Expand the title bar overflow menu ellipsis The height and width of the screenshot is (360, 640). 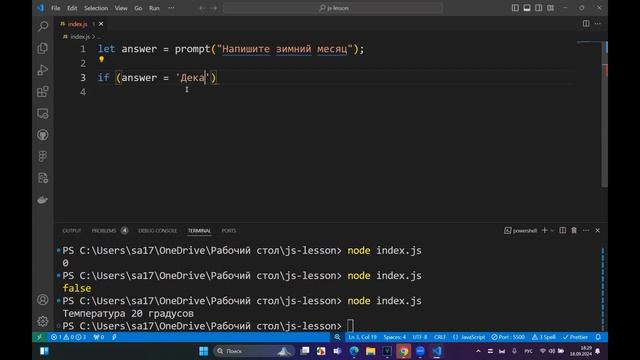[x=171, y=8]
